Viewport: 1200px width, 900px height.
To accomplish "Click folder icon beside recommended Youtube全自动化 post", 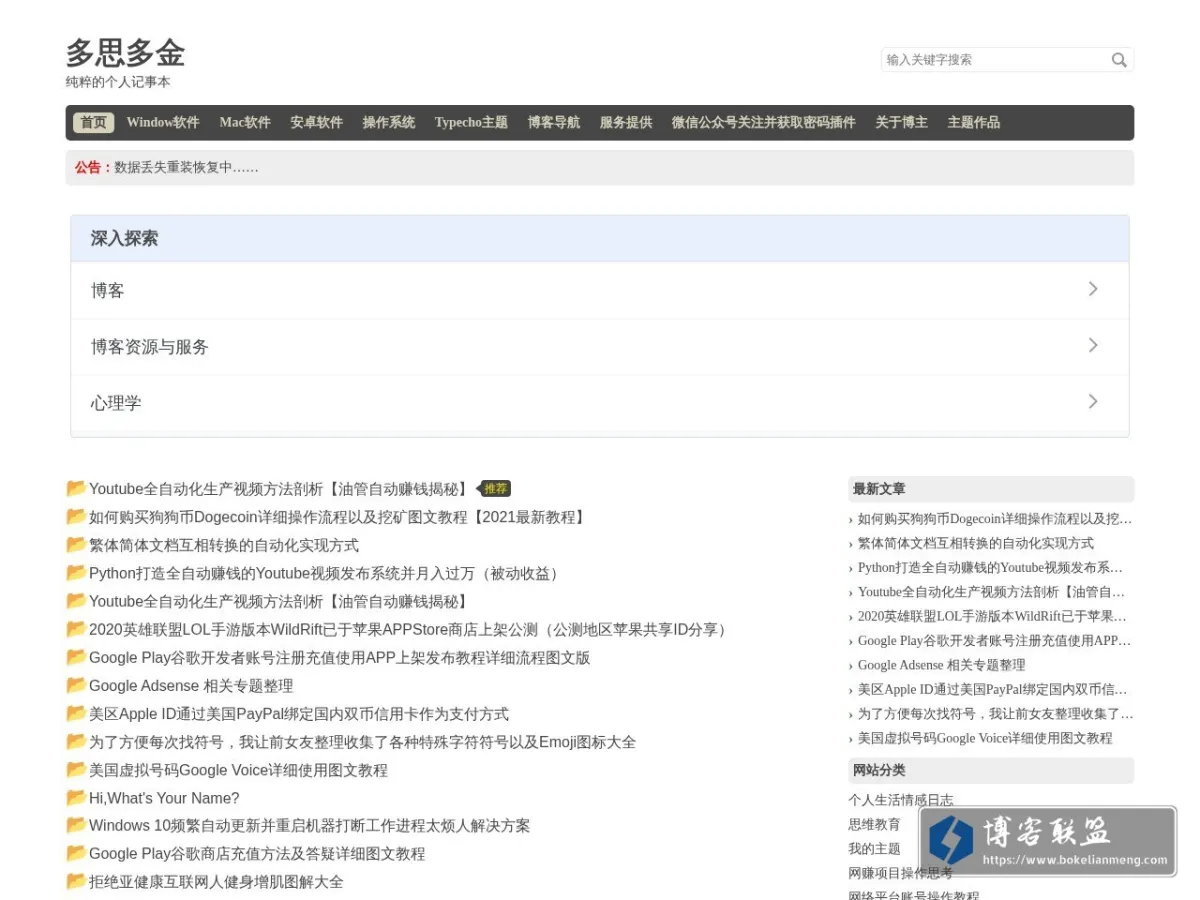I will [x=76, y=488].
